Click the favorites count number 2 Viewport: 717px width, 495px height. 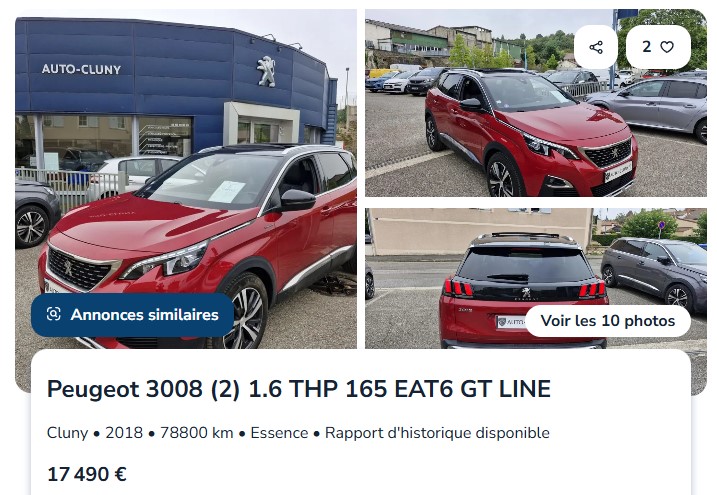point(646,47)
